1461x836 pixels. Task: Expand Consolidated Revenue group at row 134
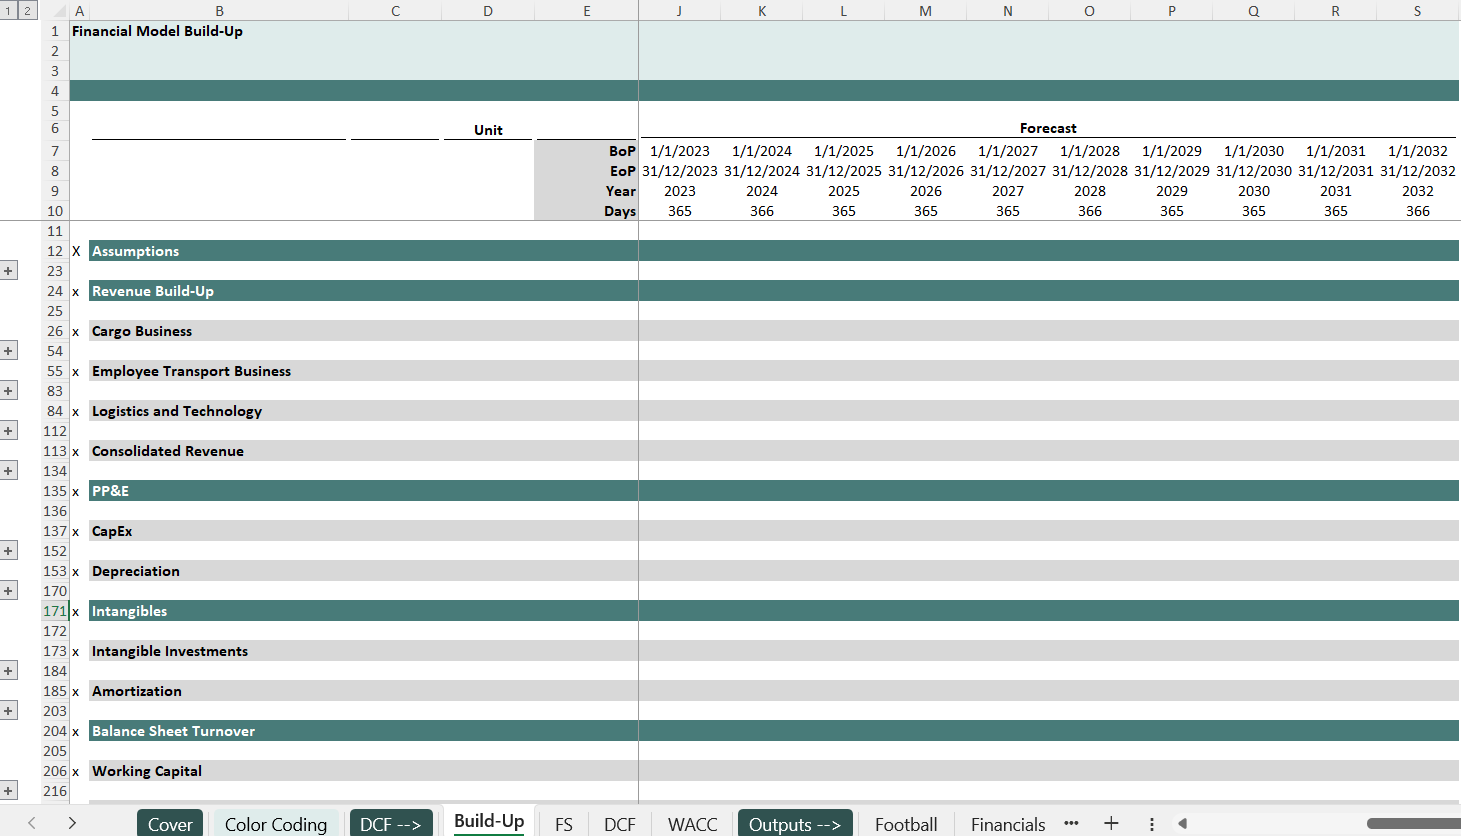pos(8,471)
